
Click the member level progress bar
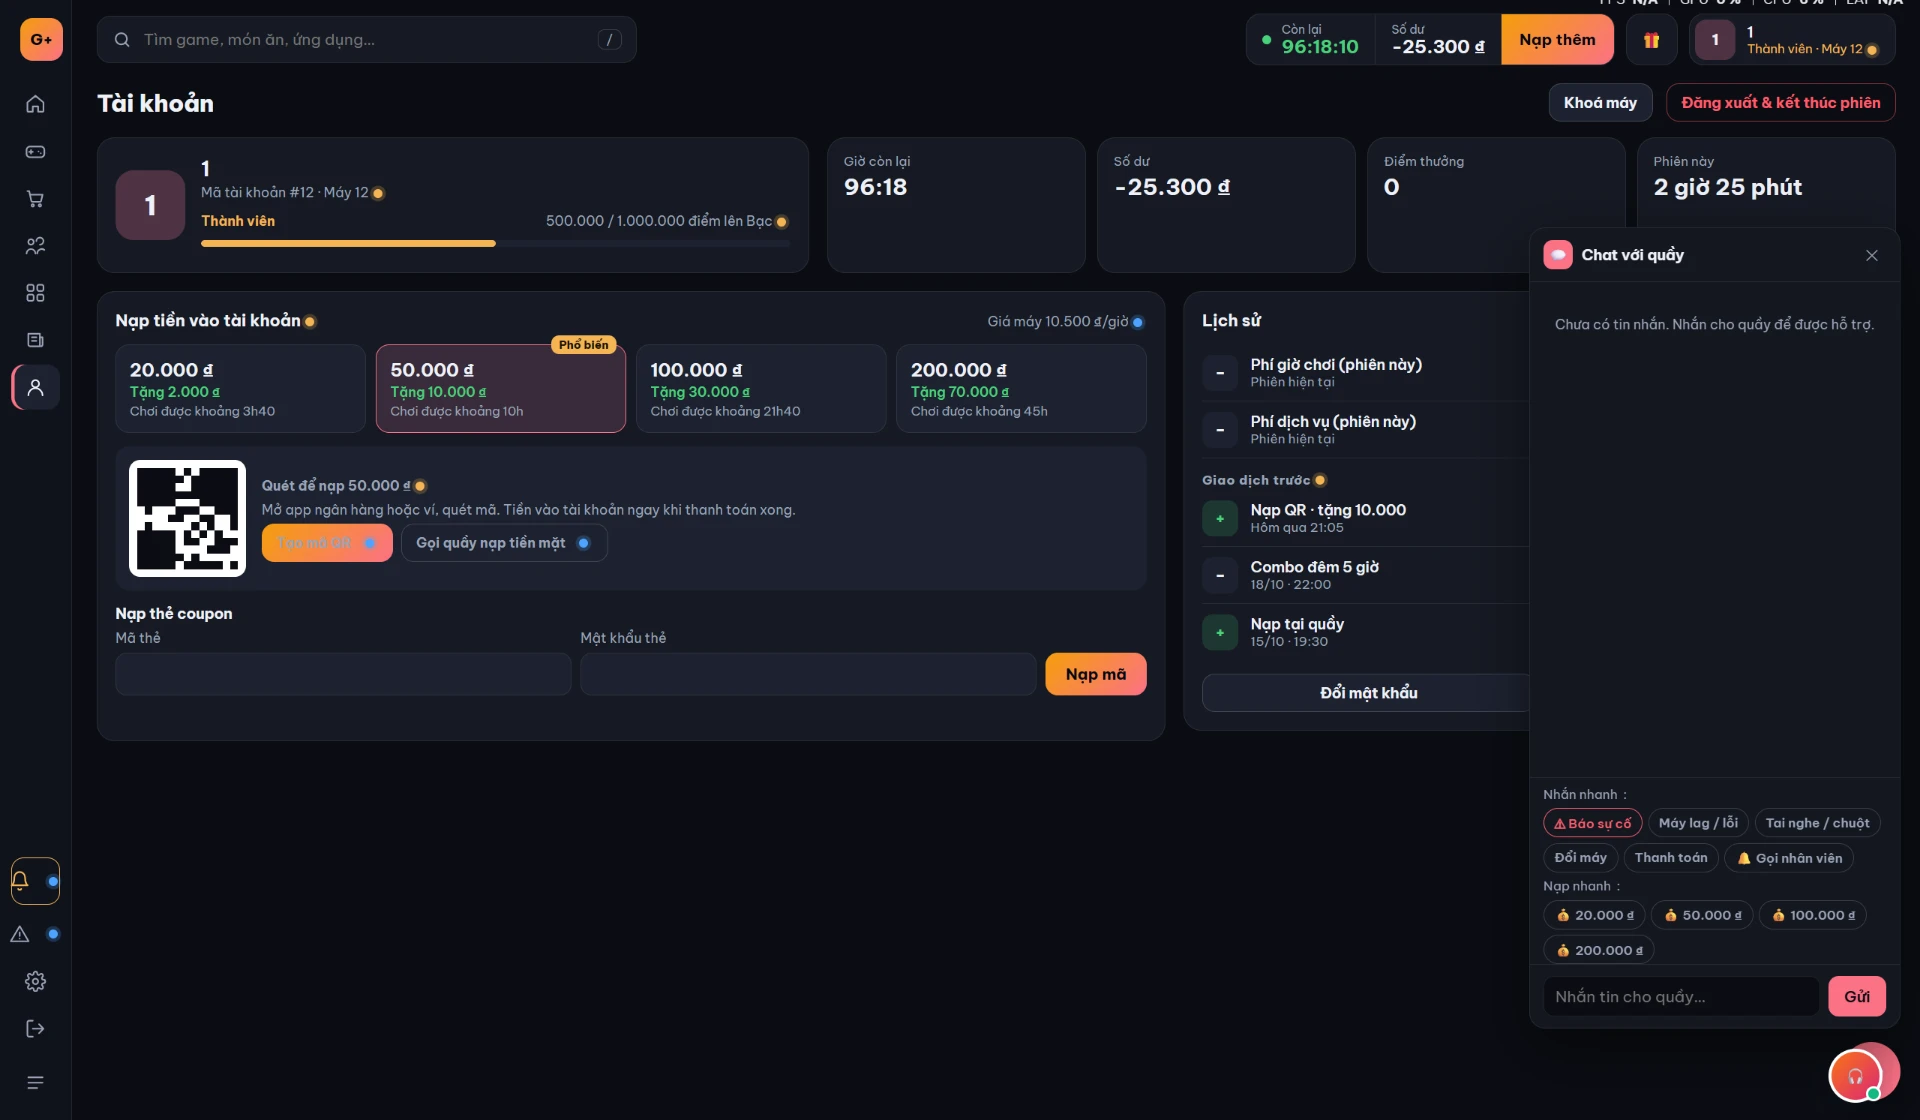coord(495,243)
